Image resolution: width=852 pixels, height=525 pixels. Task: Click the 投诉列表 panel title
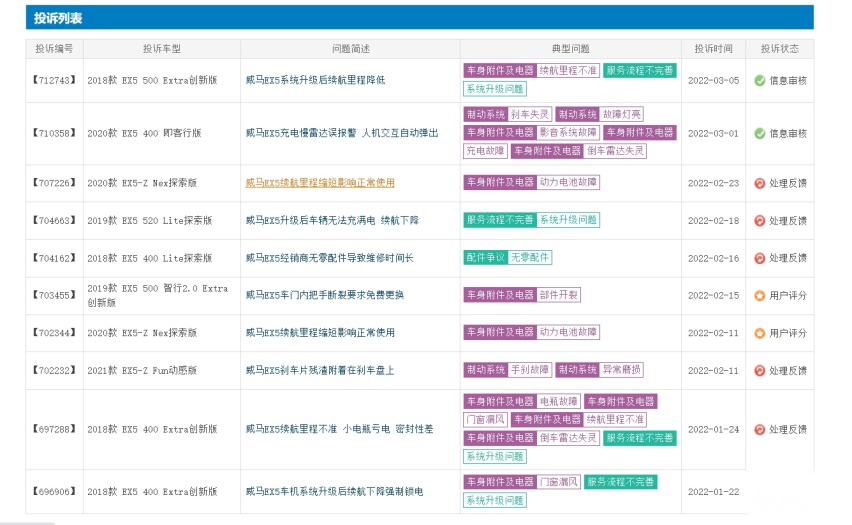coord(58,18)
